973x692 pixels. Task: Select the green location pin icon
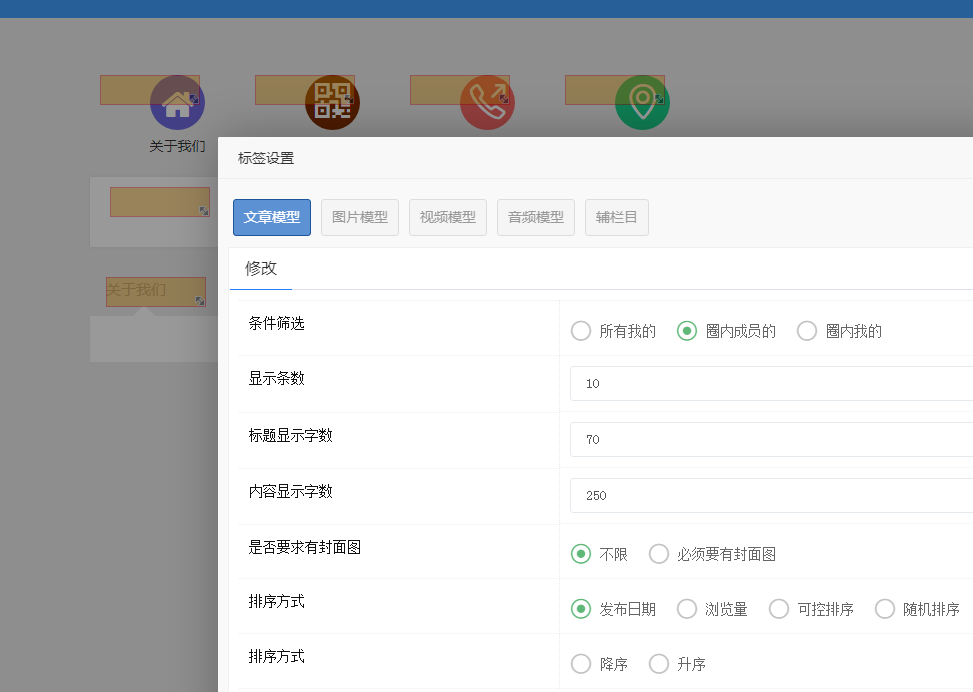(x=642, y=102)
